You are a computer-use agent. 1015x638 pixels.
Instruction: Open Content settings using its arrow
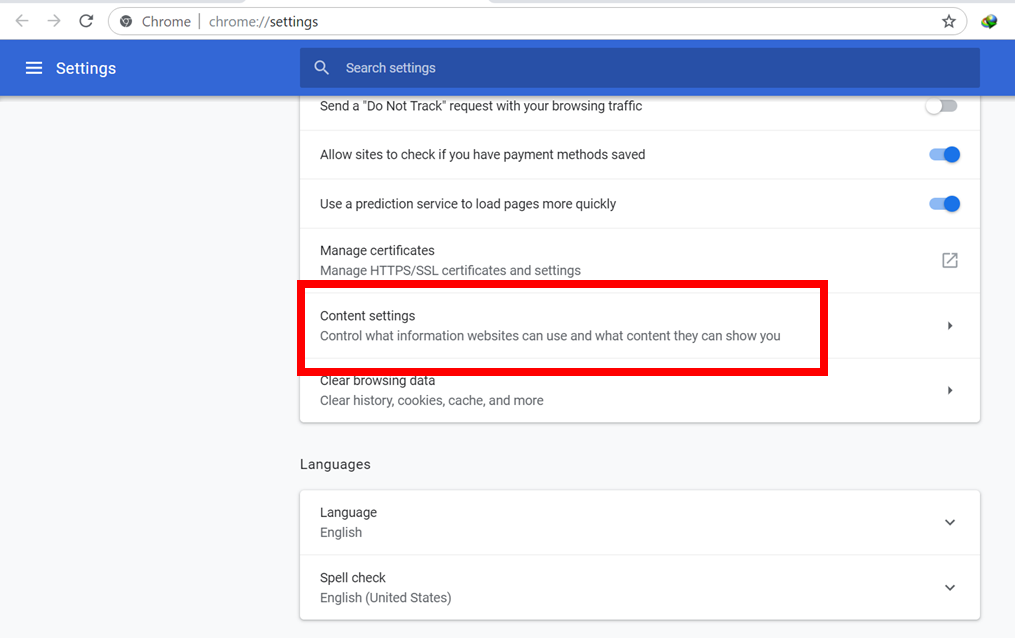pos(949,326)
